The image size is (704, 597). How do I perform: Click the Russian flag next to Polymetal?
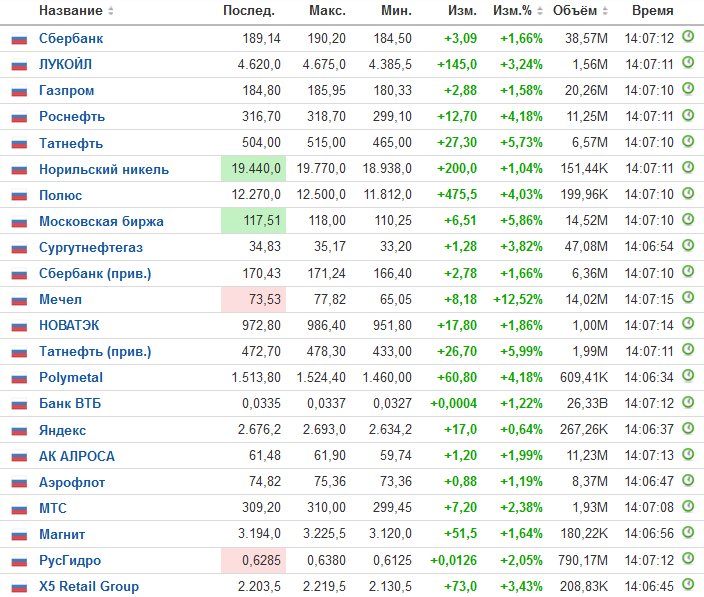(x=19, y=378)
